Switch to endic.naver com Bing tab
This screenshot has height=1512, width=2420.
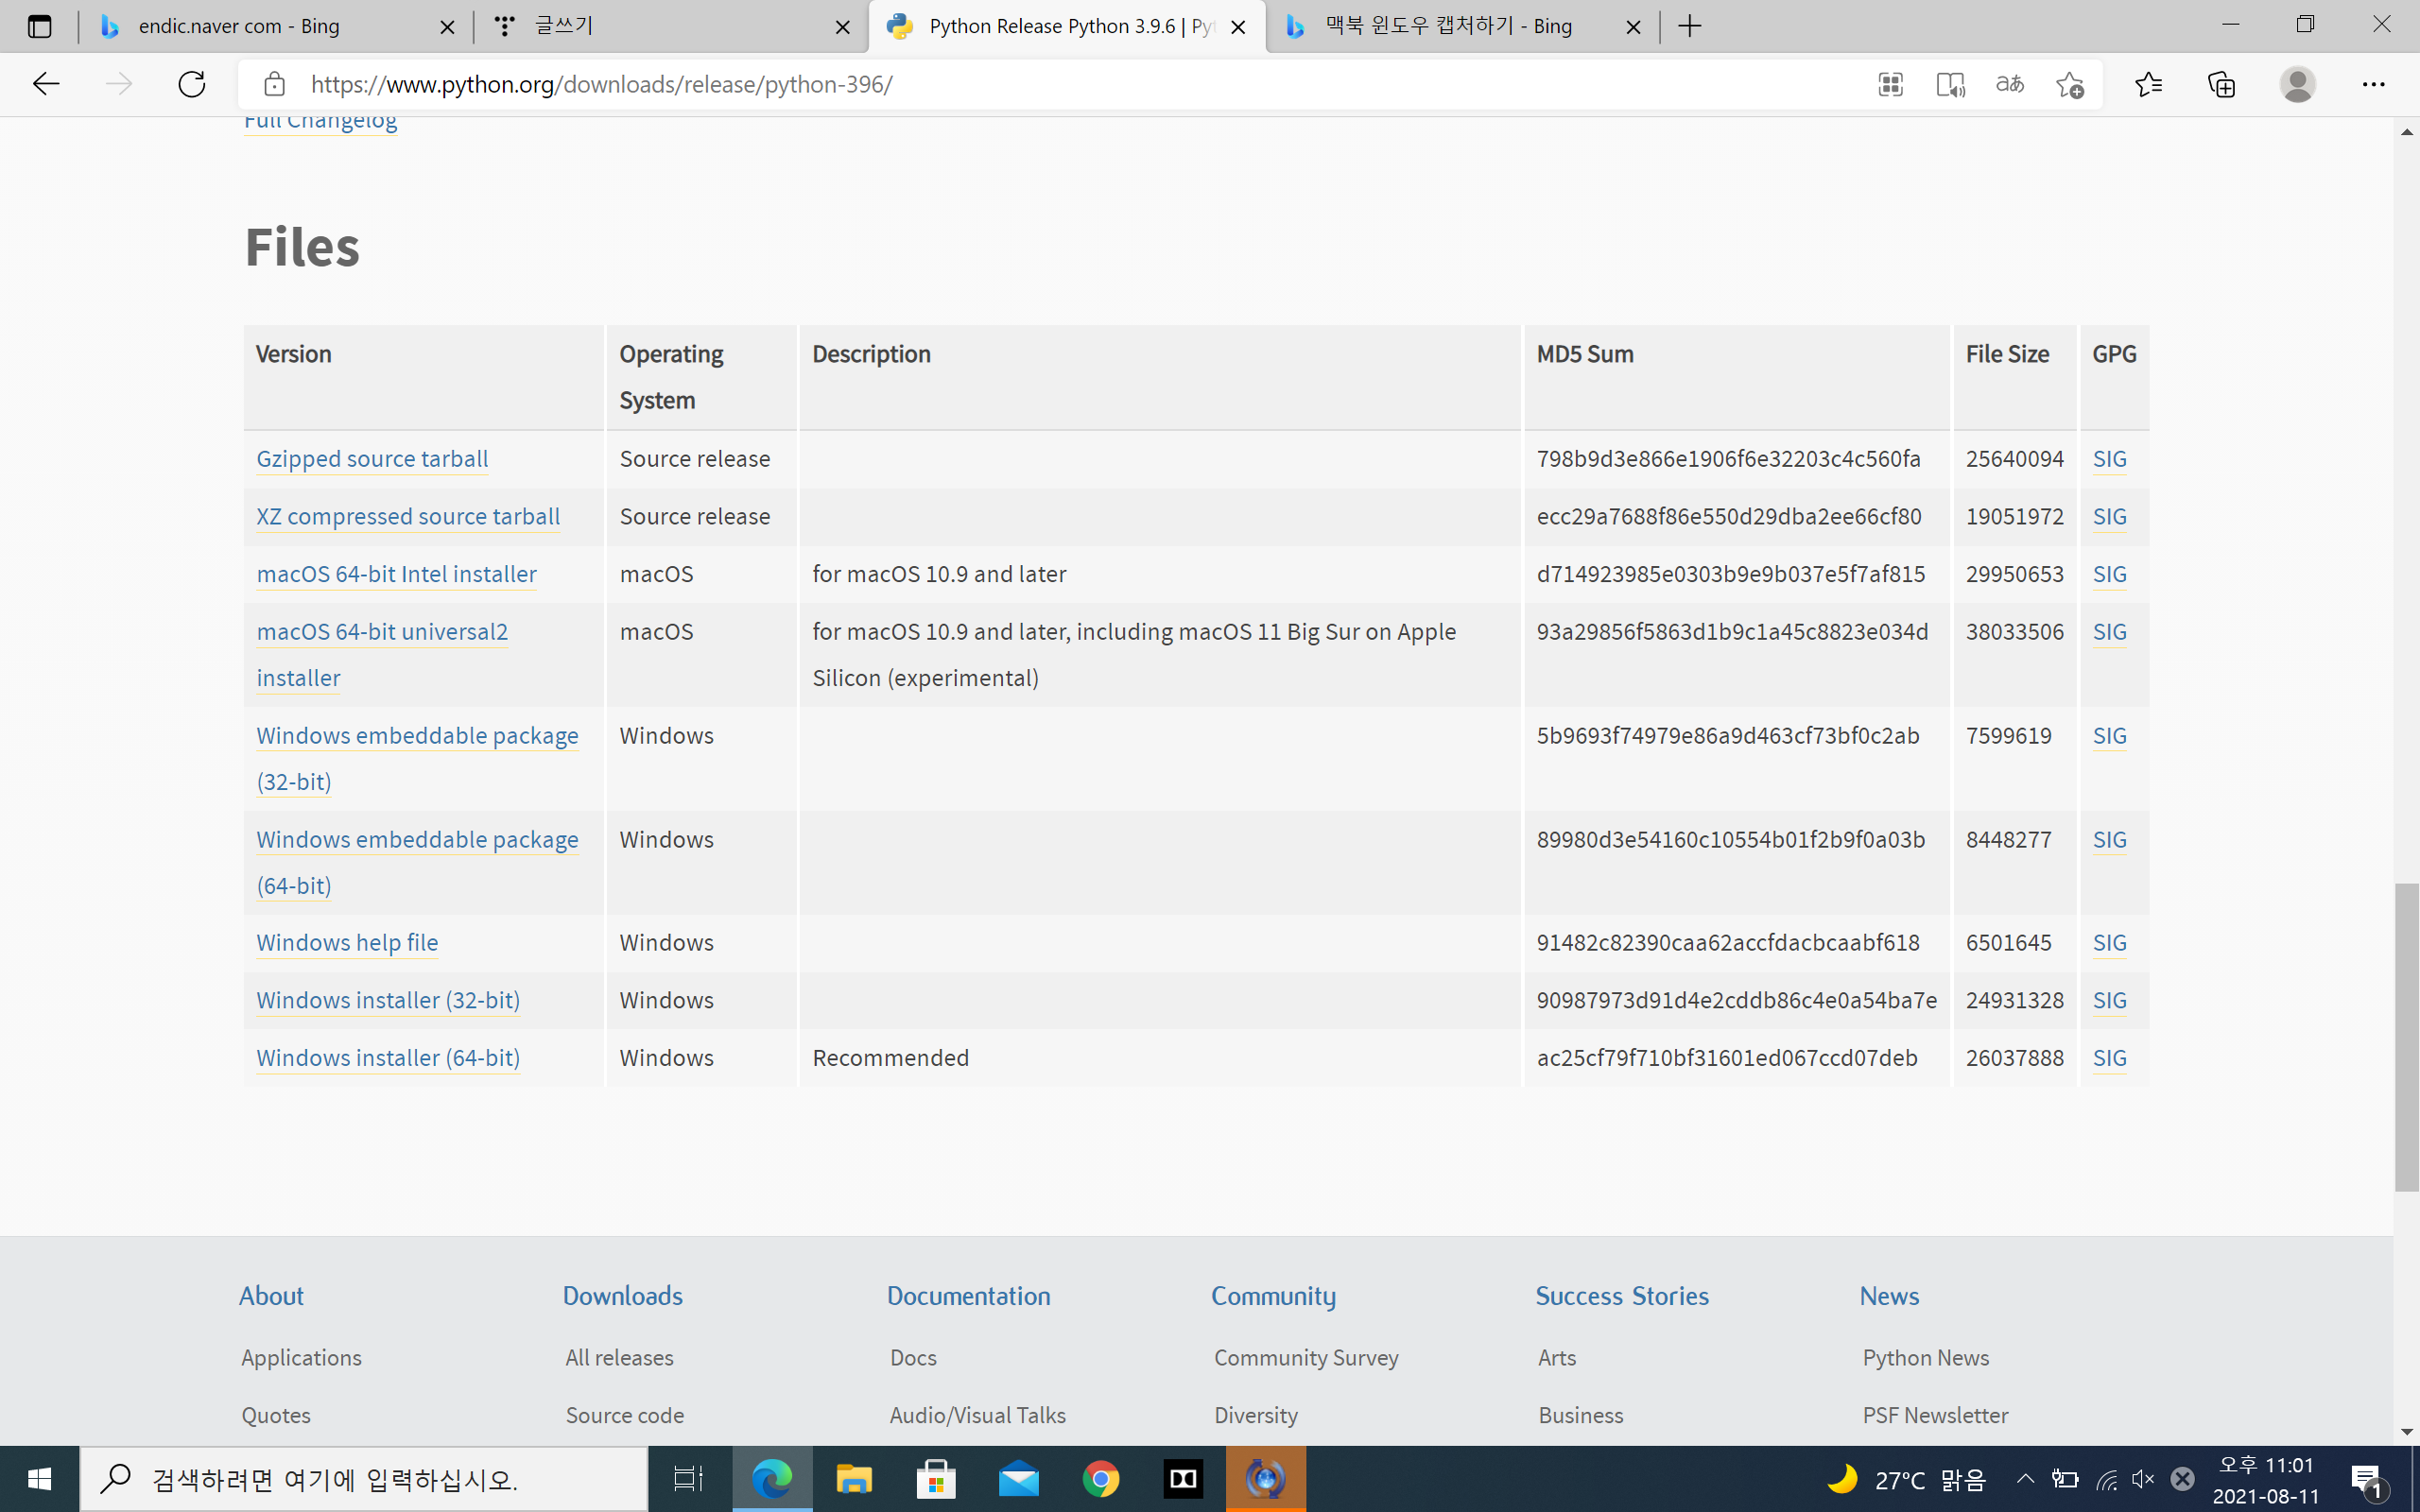[240, 26]
